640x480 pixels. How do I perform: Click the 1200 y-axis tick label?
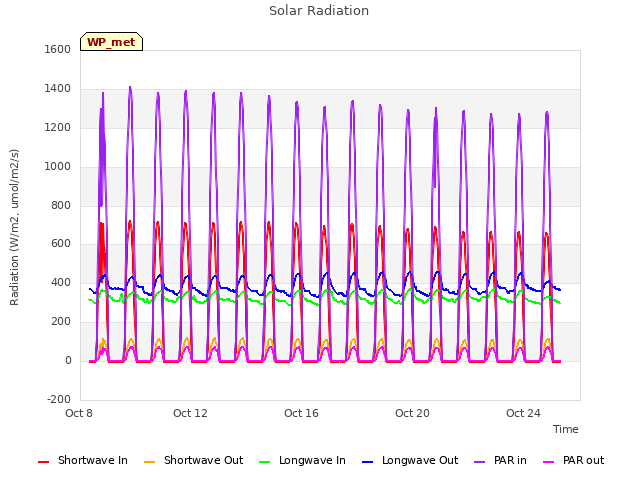58,128
